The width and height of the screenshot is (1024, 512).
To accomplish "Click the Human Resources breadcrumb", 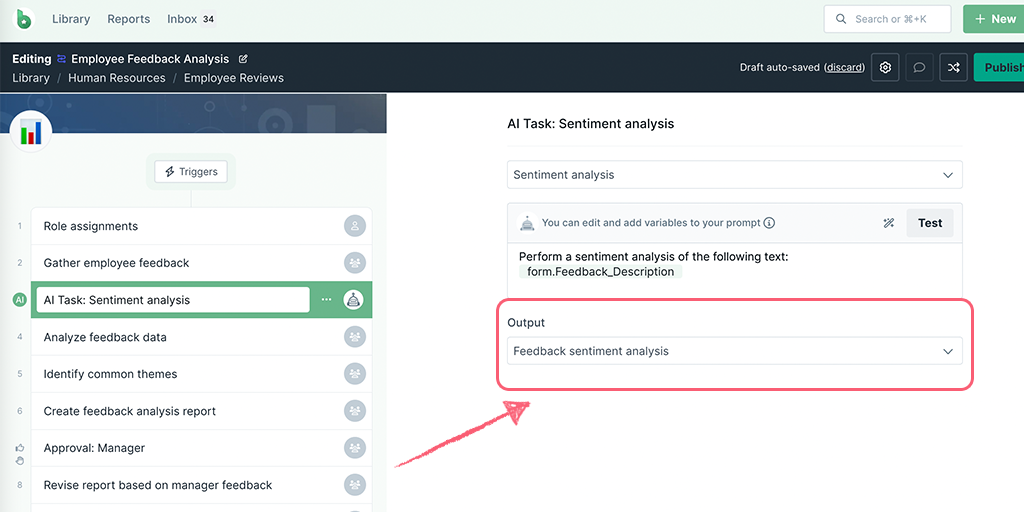I will coord(117,78).
